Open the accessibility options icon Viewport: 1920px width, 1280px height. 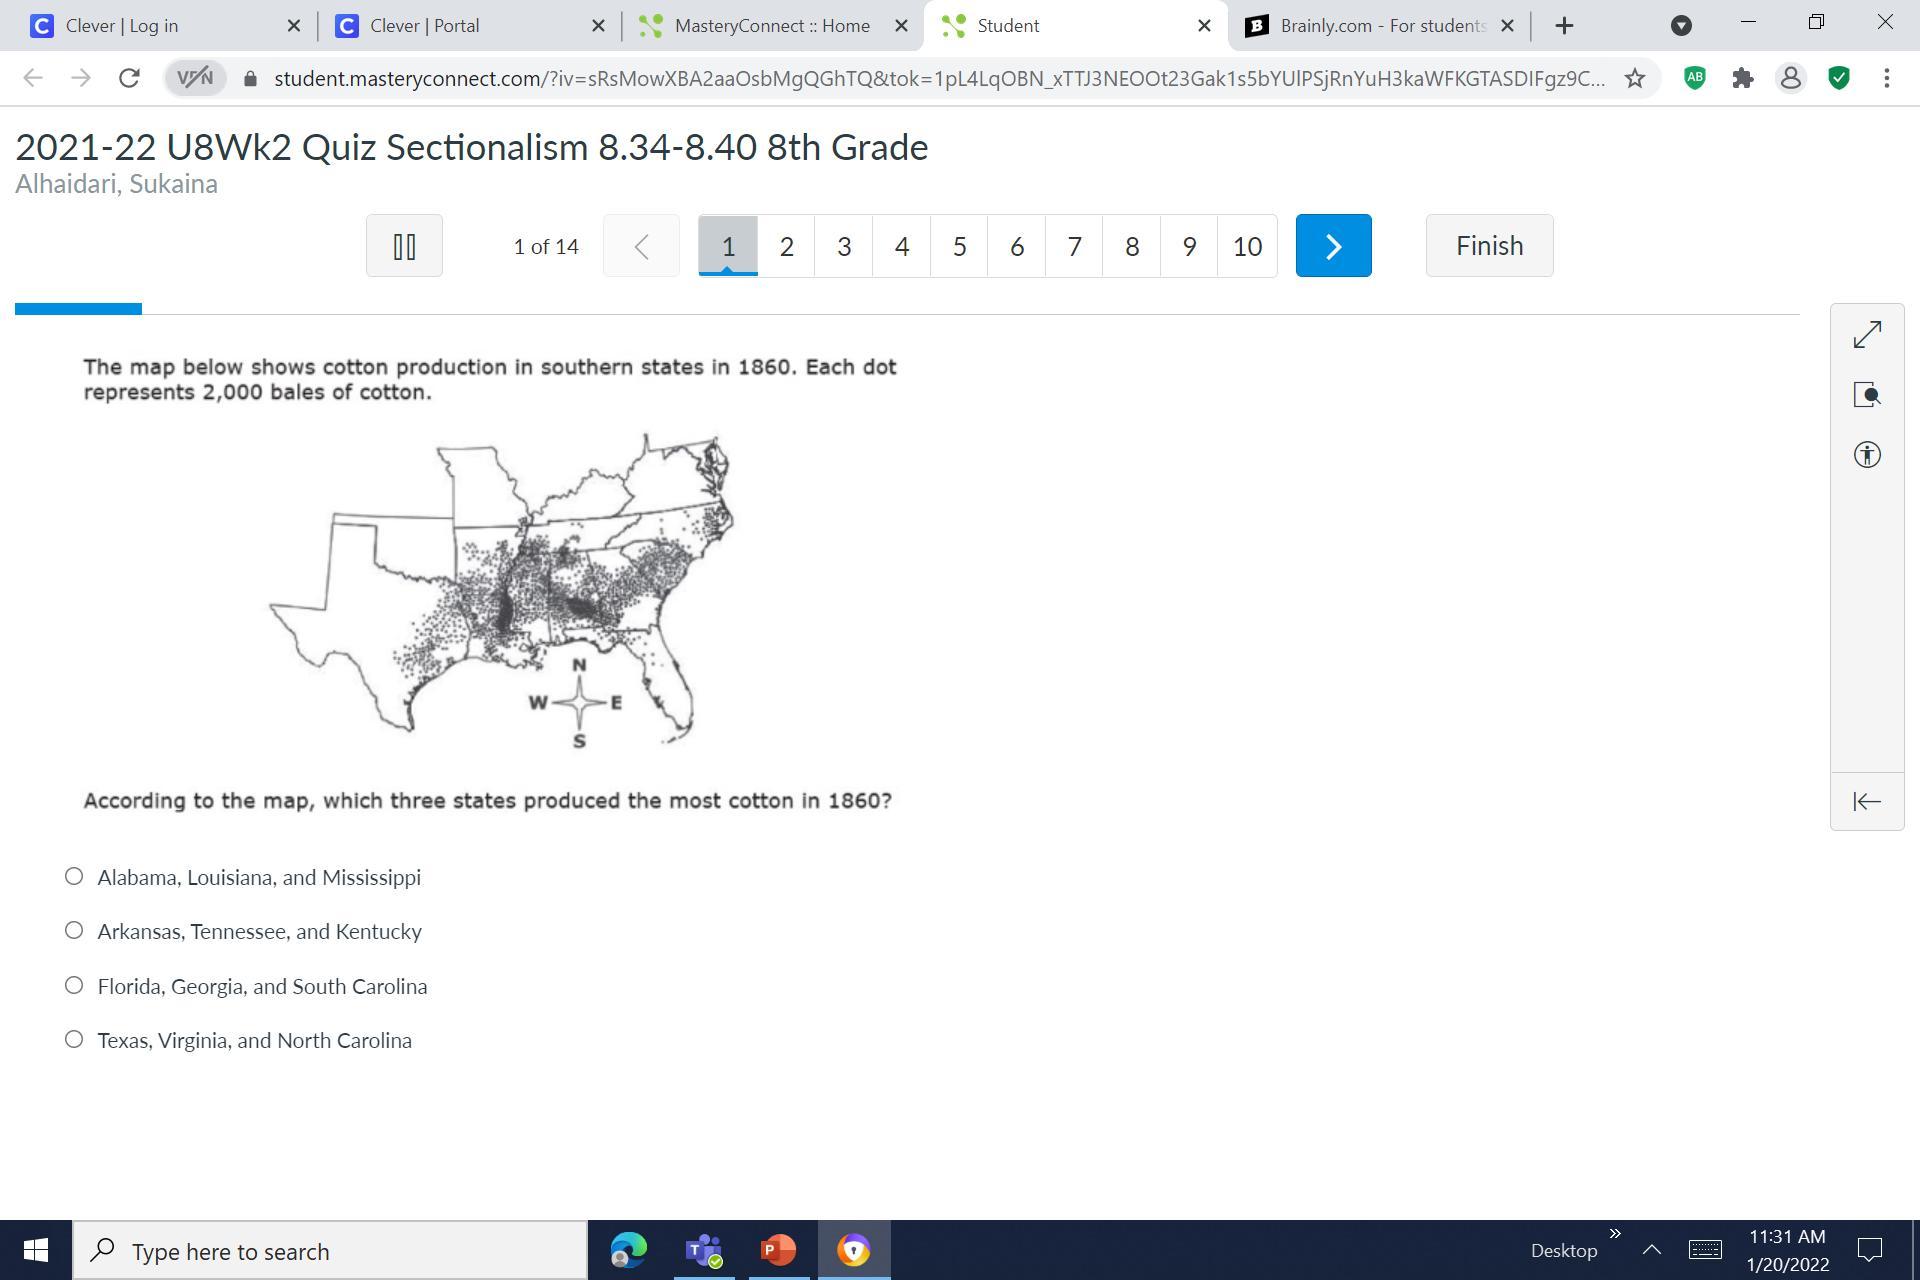point(1867,455)
